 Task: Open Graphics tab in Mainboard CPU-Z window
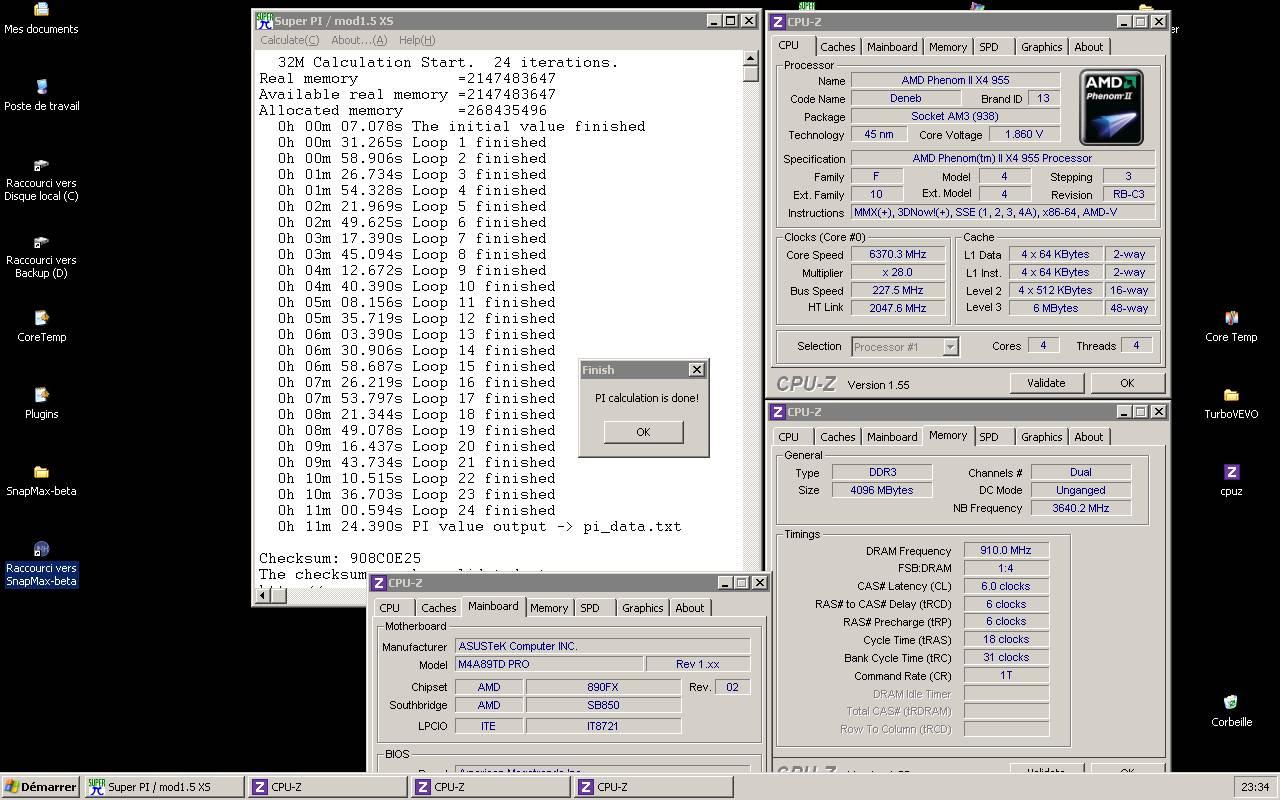click(642, 608)
